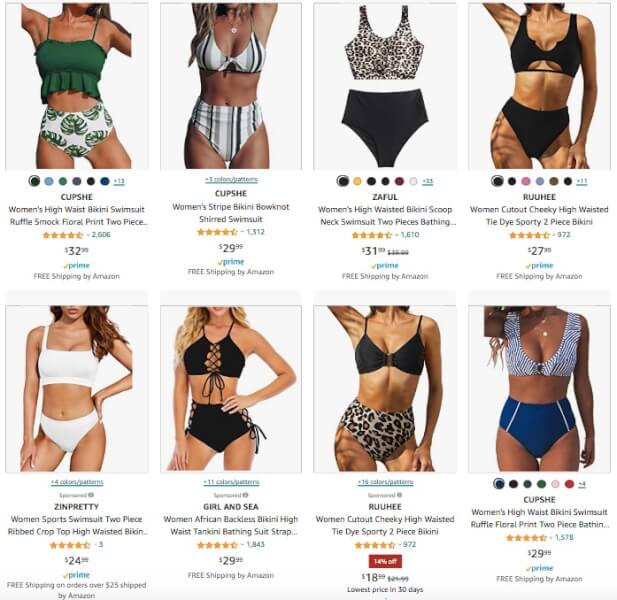Viewport: 617px width, 600px height.
Task: Open the green ruffle CUPSHE swimsuit image
Action: click(77, 86)
